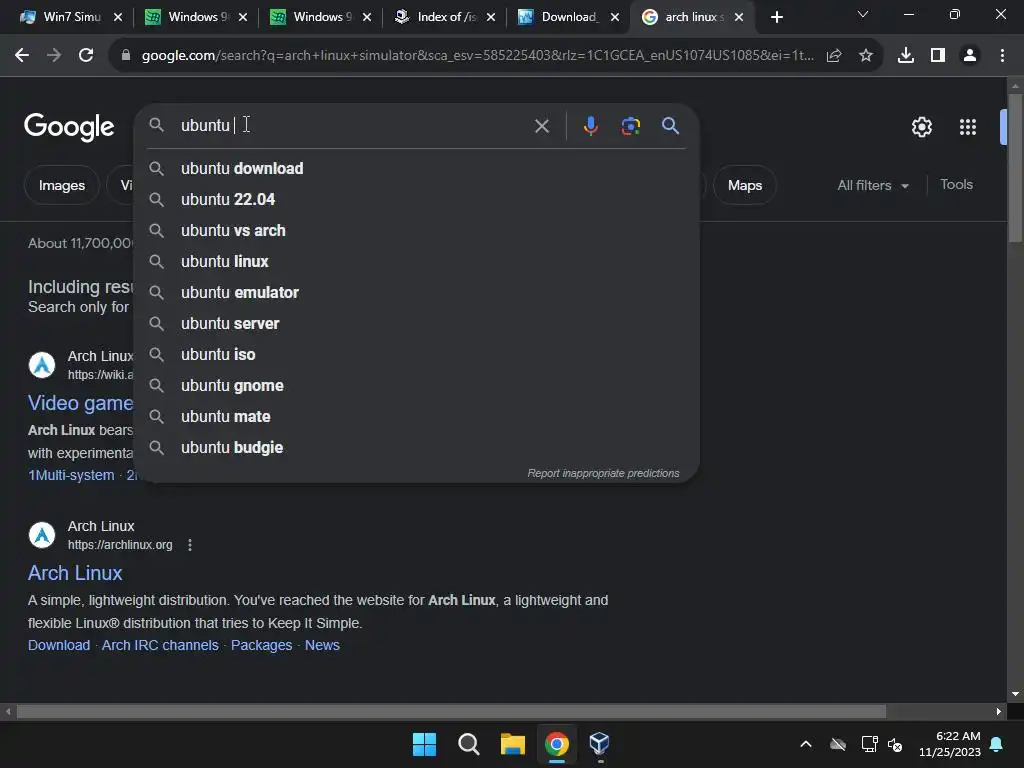The image size is (1024, 768).
Task: Open the Windows Start menu
Action: tap(424, 744)
